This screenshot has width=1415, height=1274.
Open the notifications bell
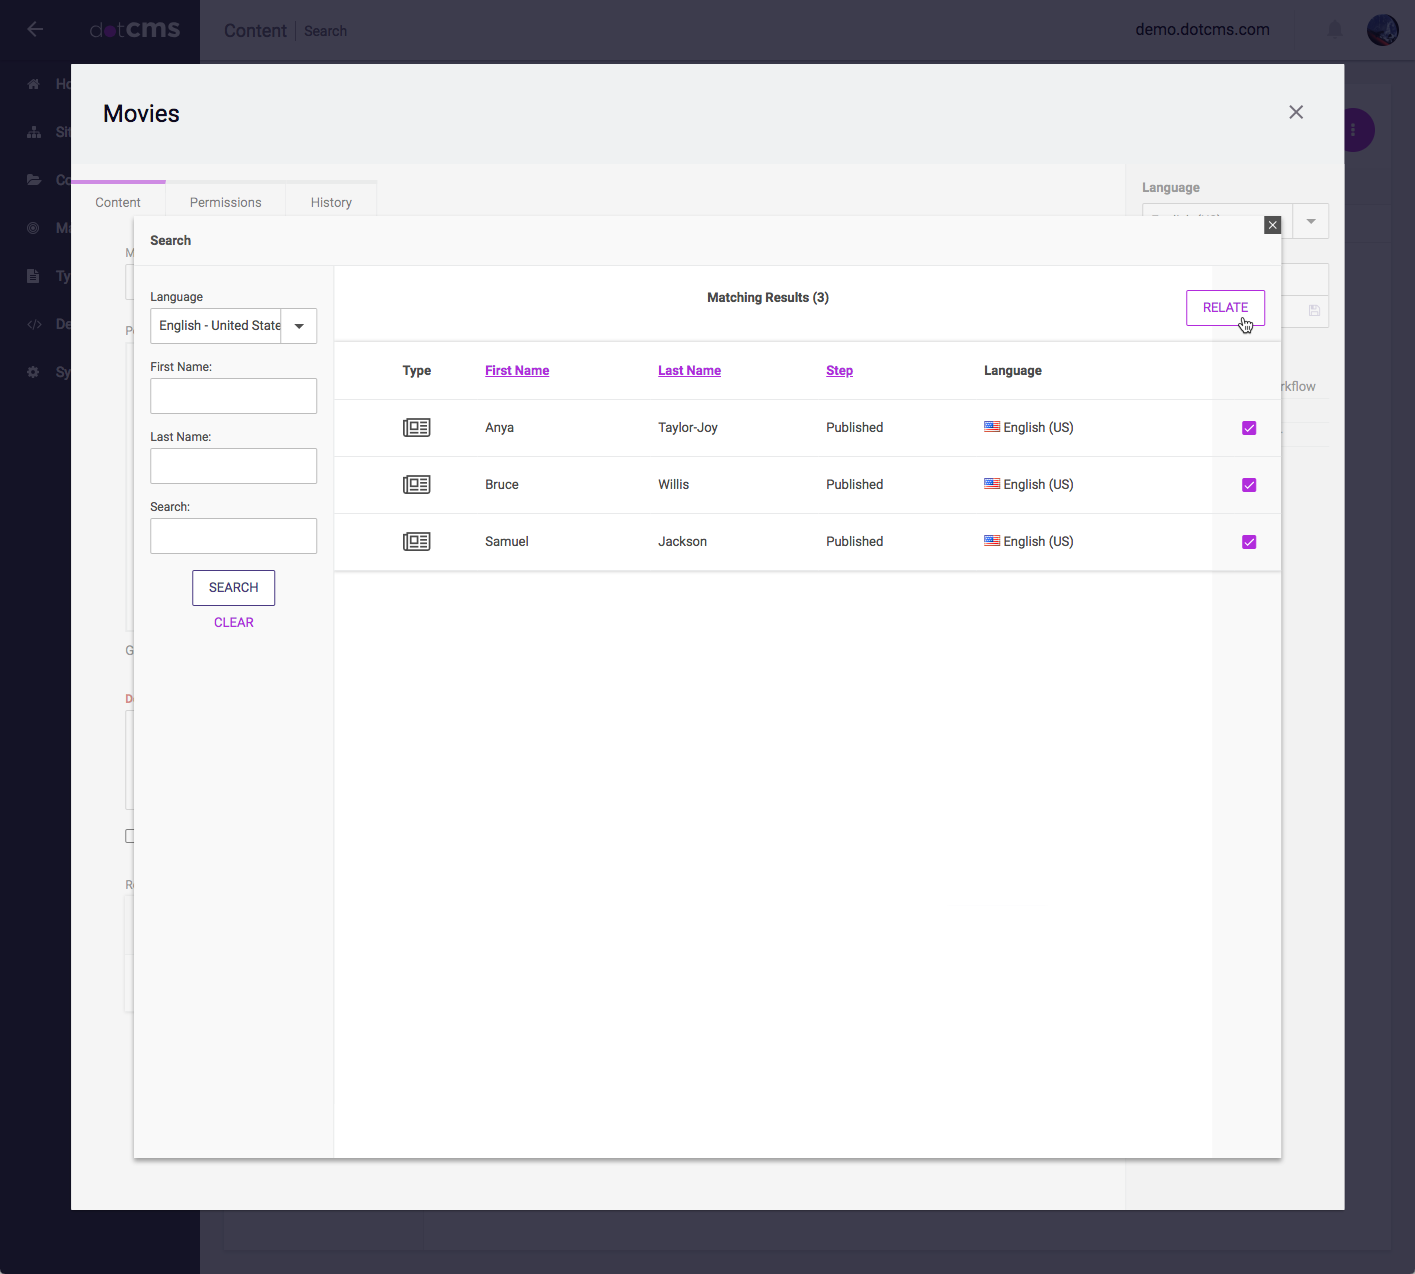(x=1334, y=30)
